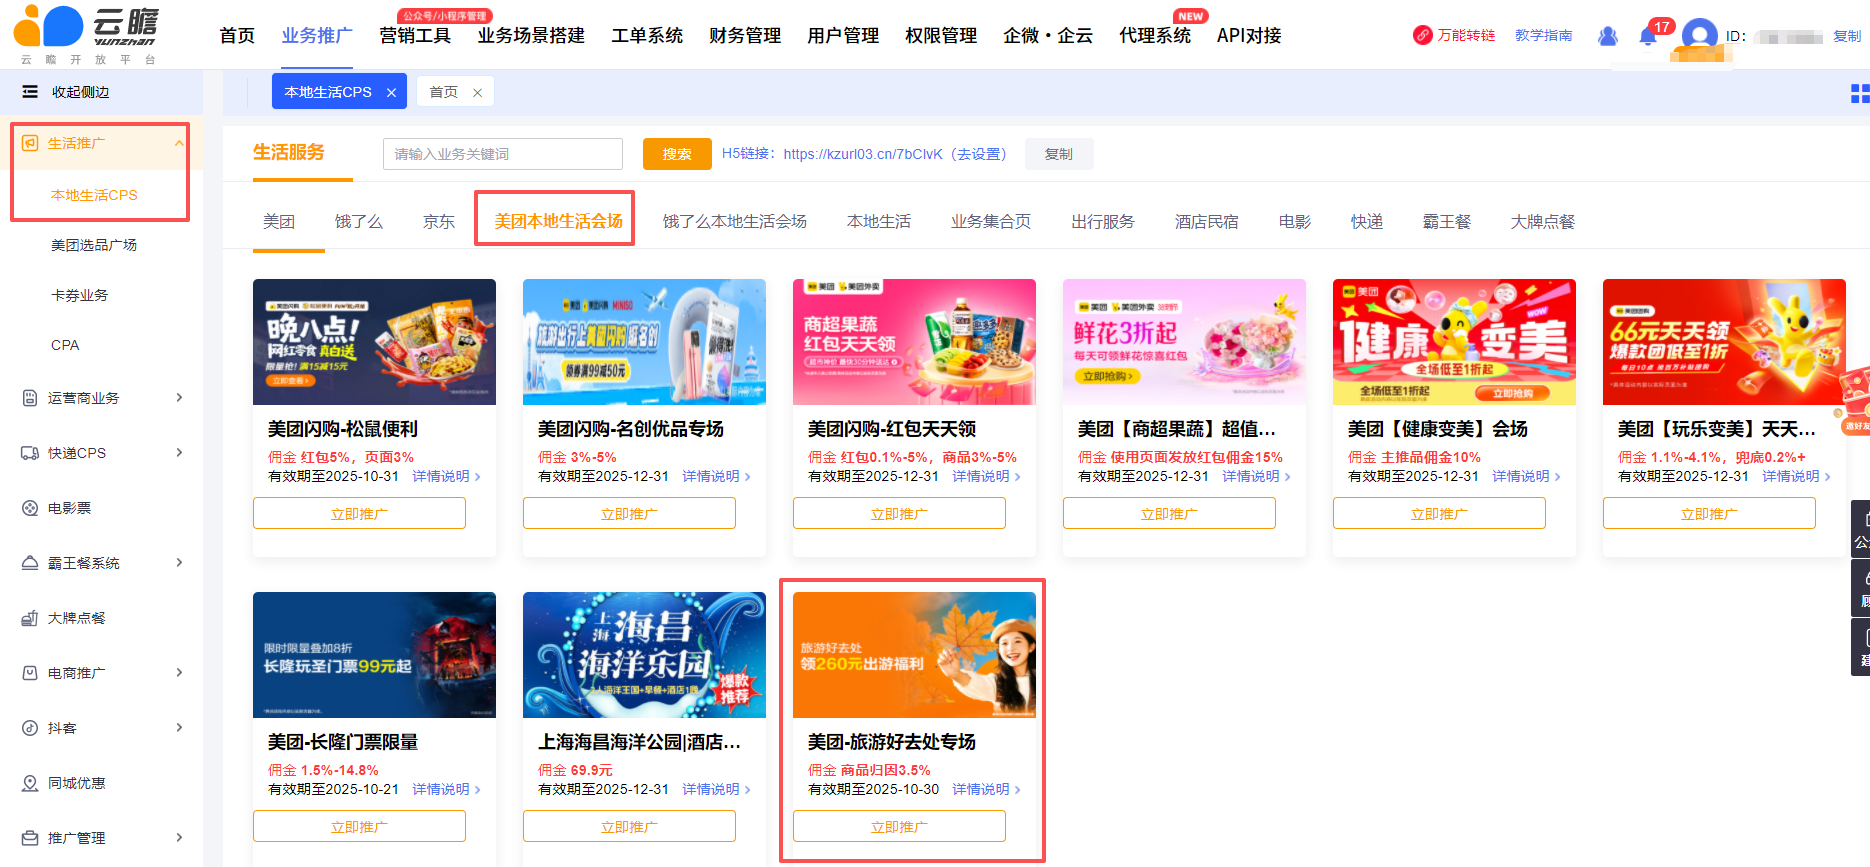Image resolution: width=1870 pixels, height=867 pixels.
Task: Focus the 请输入业务关键词 search field
Action: click(x=502, y=154)
